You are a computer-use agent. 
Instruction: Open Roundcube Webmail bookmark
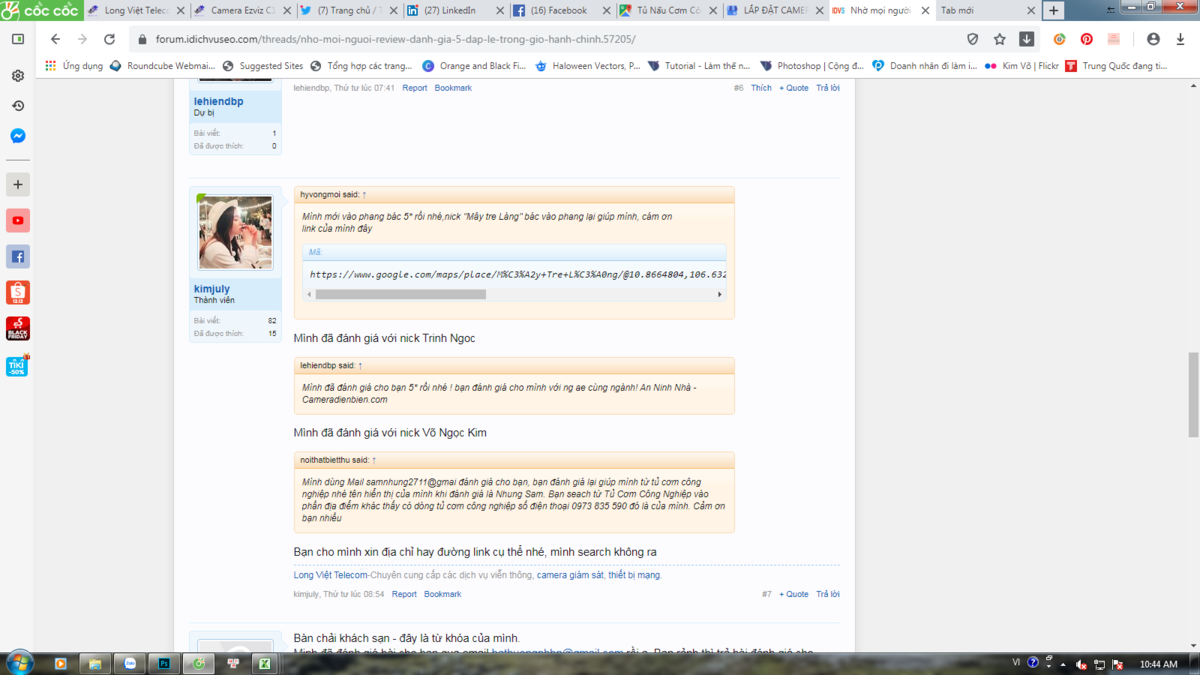point(162,66)
